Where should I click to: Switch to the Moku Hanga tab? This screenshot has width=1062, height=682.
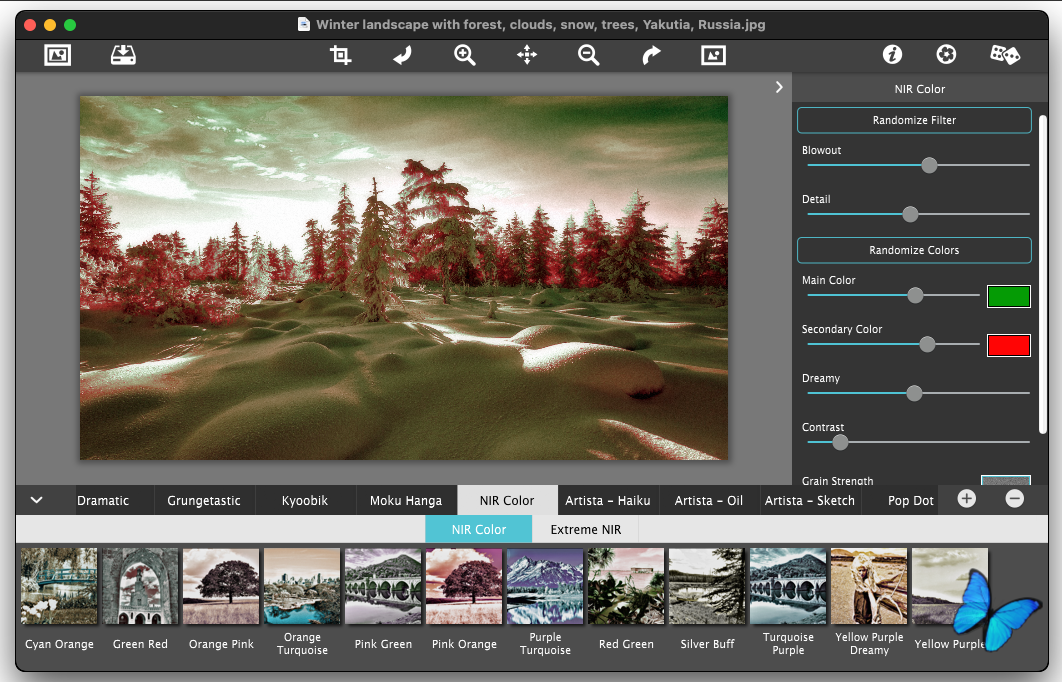[x=406, y=501]
